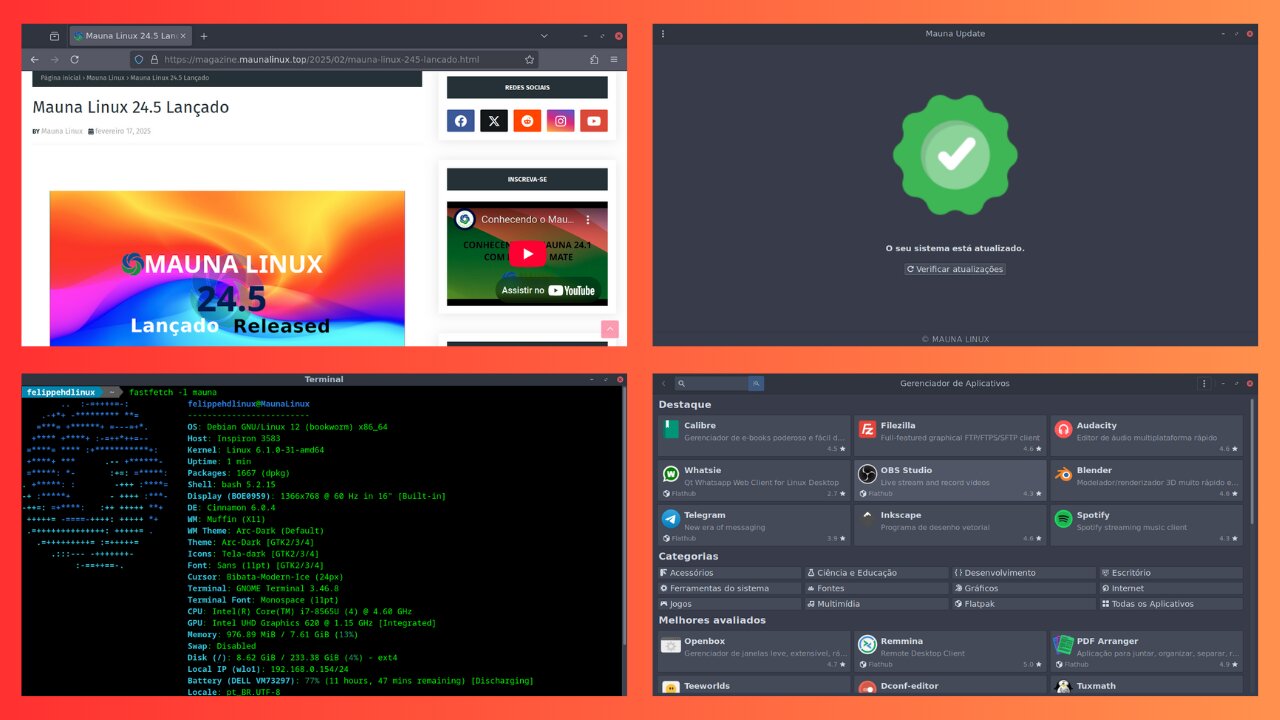Reload the page in the browser
This screenshot has width=1280, height=720.
[74, 60]
